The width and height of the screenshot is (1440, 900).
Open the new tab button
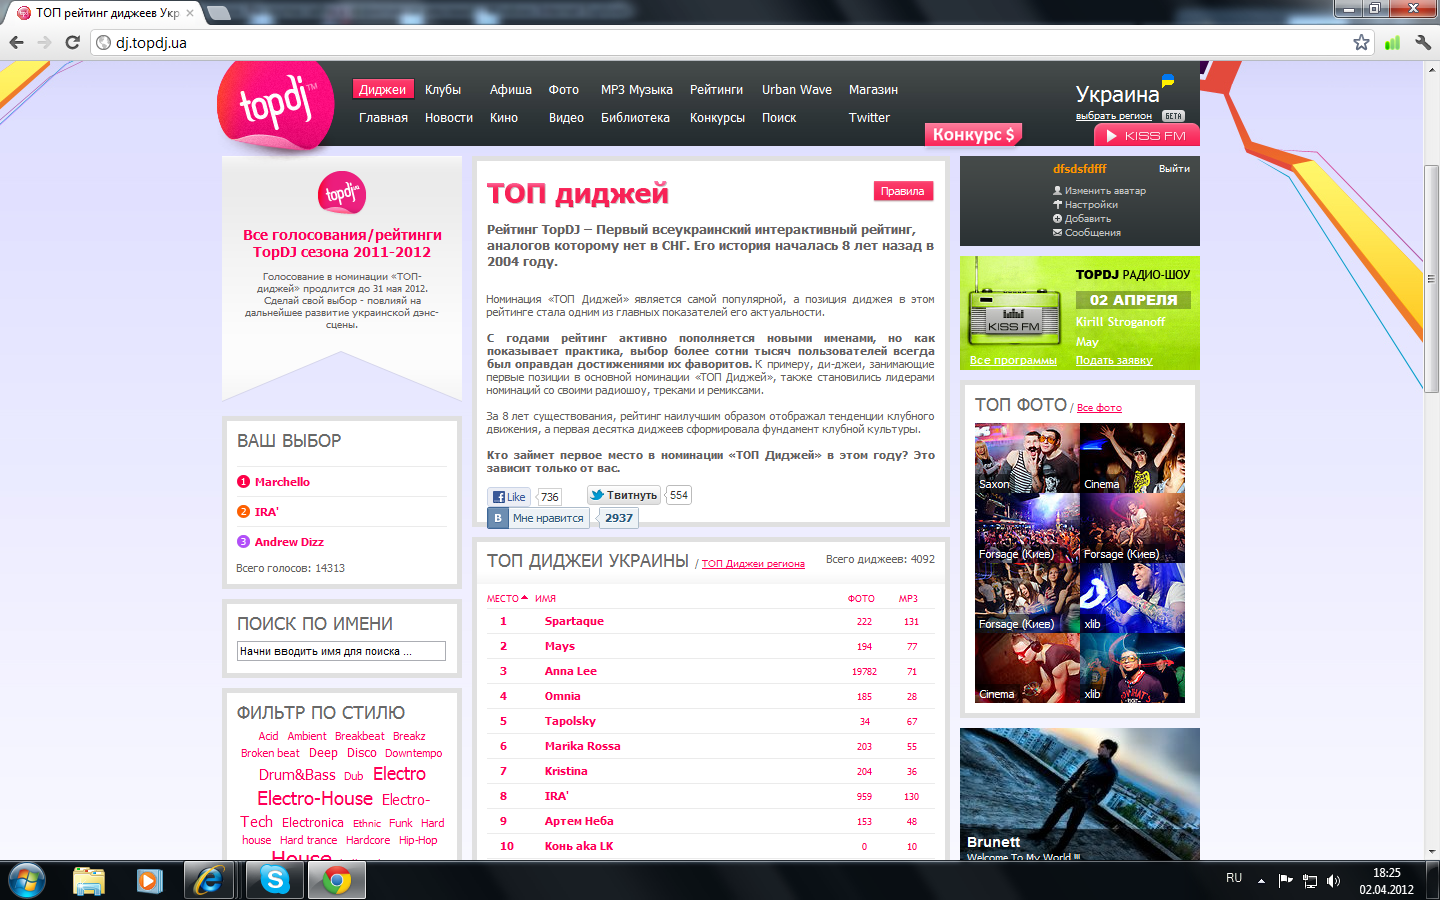click(219, 13)
